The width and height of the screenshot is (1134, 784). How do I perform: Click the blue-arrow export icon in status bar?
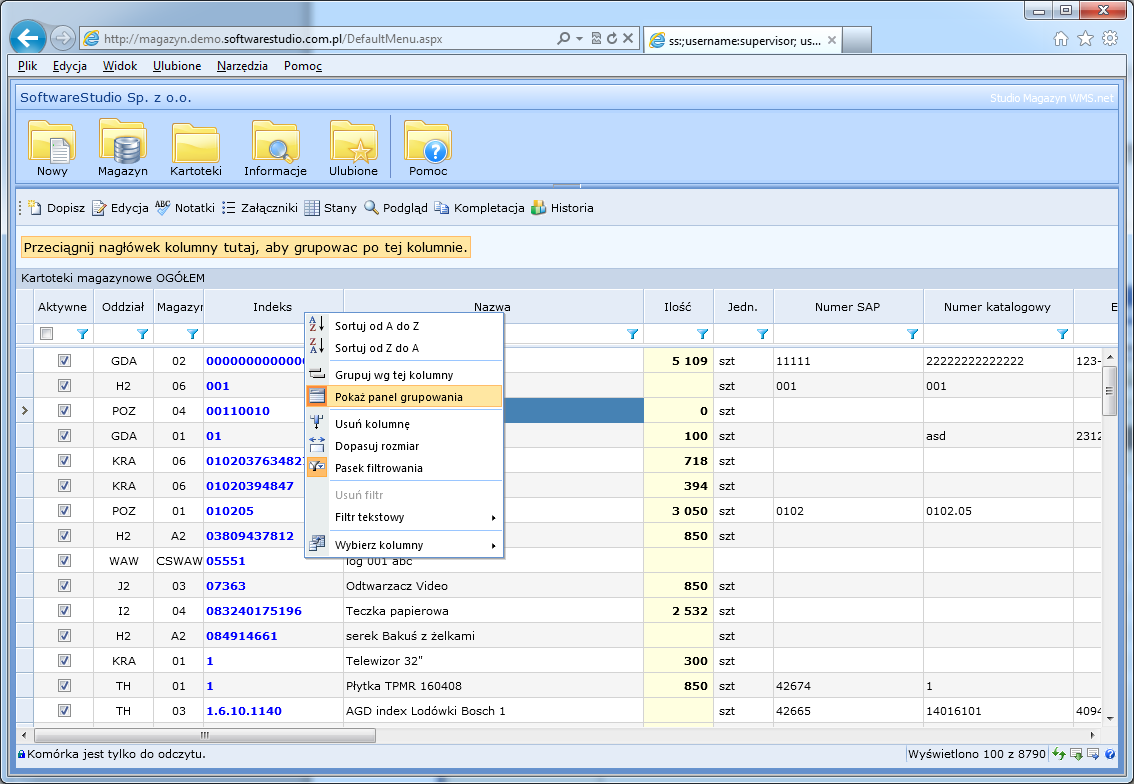point(1093,754)
